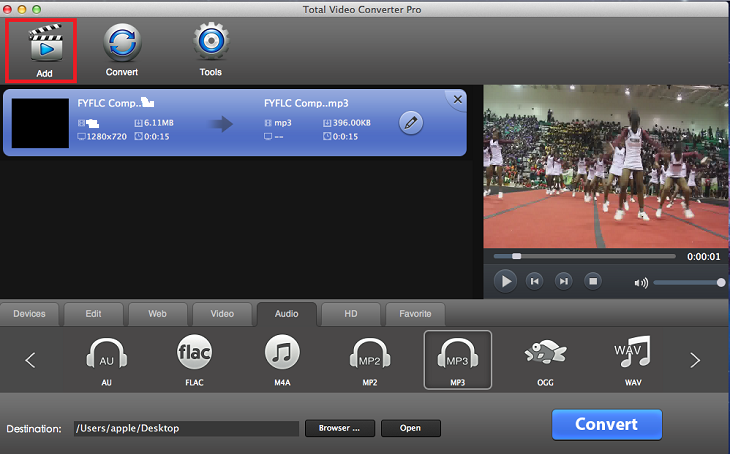Select the black source video thumbnail
Screen dimensions: 730x454
[41, 123]
